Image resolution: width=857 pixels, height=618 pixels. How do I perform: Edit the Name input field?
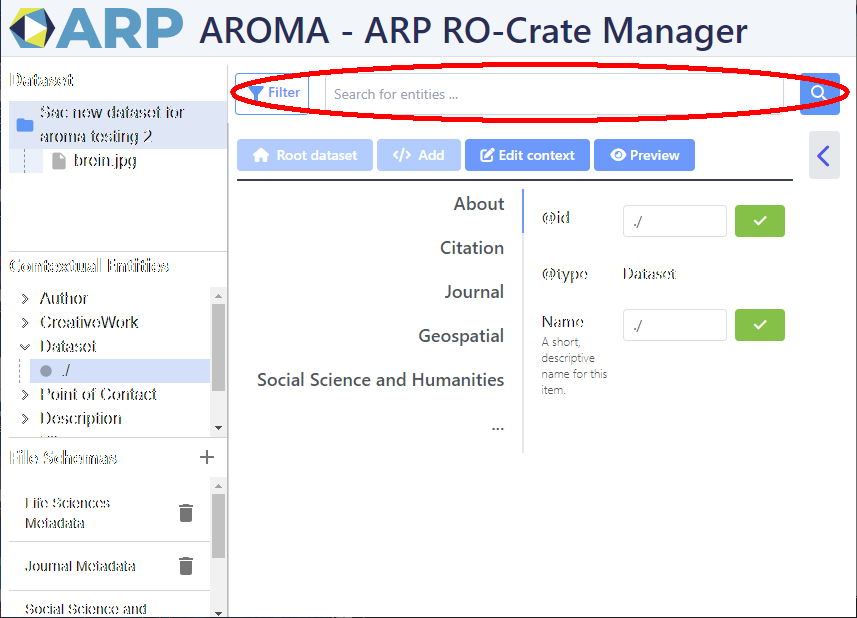coord(674,325)
